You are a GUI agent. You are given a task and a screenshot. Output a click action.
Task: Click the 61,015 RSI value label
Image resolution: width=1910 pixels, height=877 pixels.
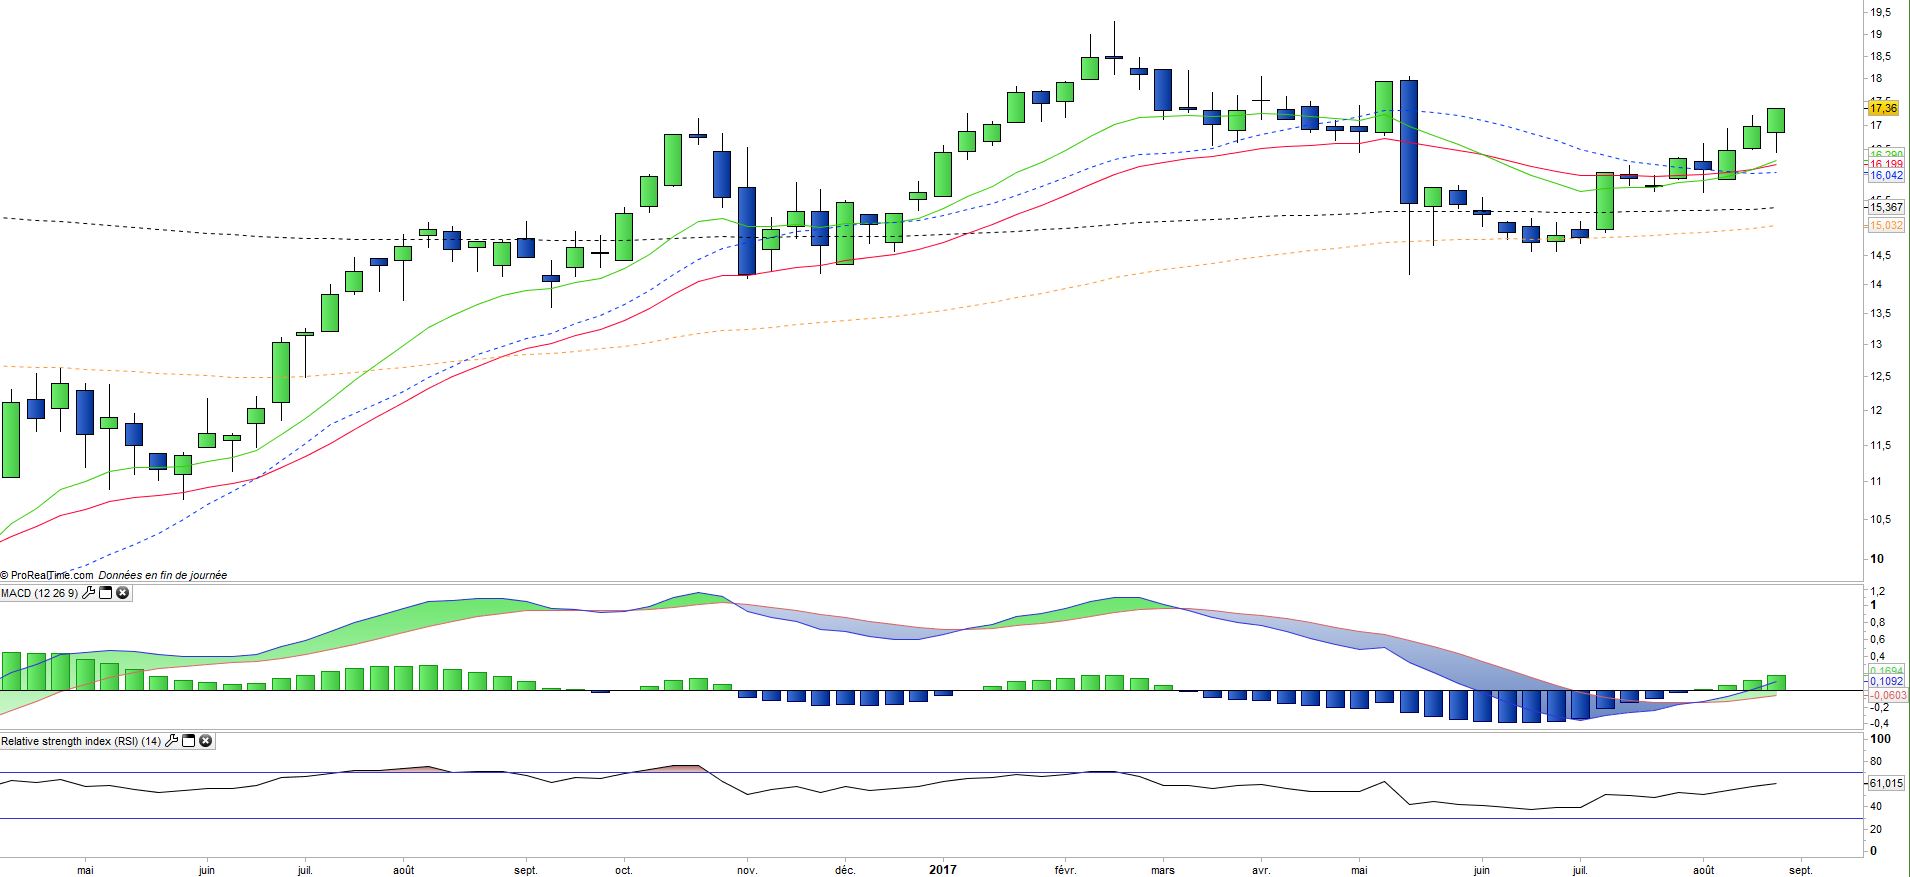1885,783
